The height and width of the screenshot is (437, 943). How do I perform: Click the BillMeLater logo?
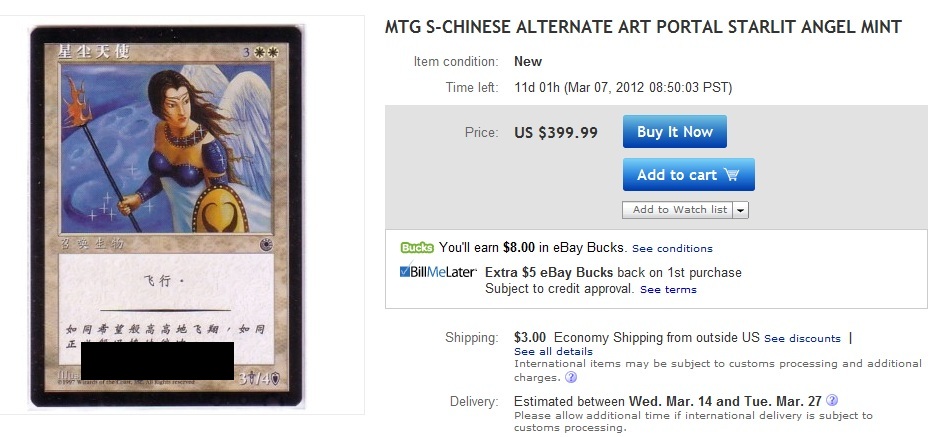(x=436, y=272)
